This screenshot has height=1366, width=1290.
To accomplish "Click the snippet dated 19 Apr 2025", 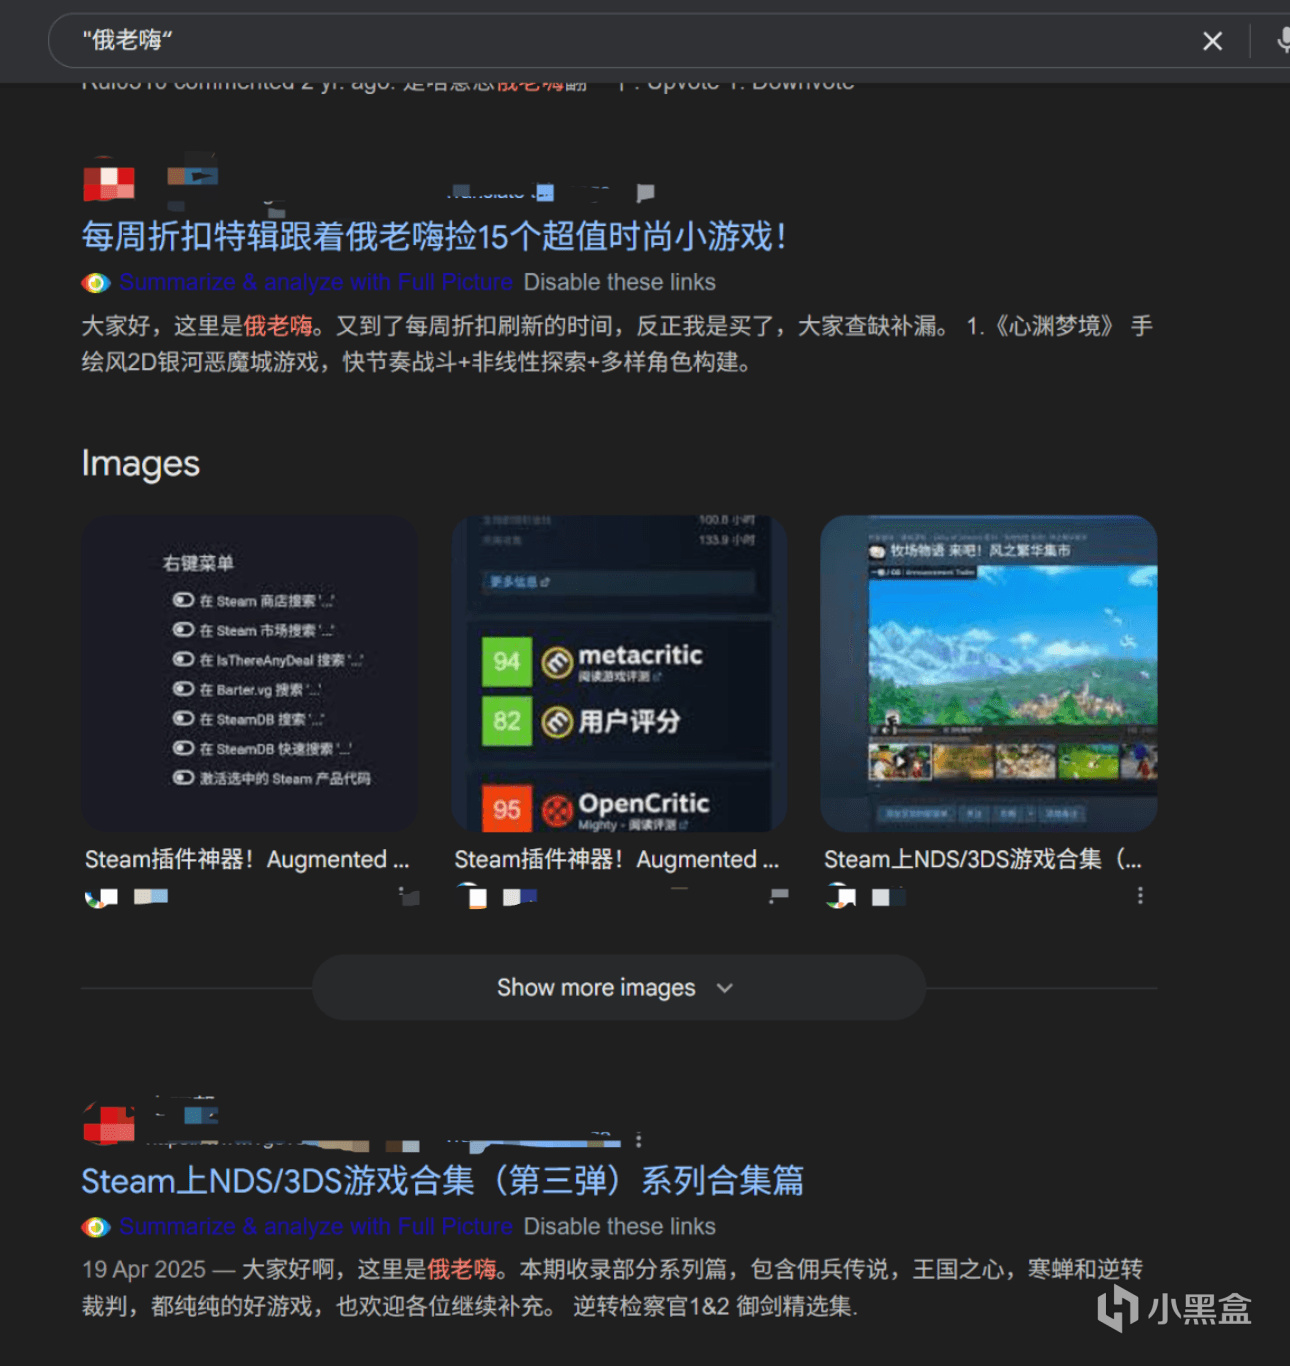I will [612, 1288].
